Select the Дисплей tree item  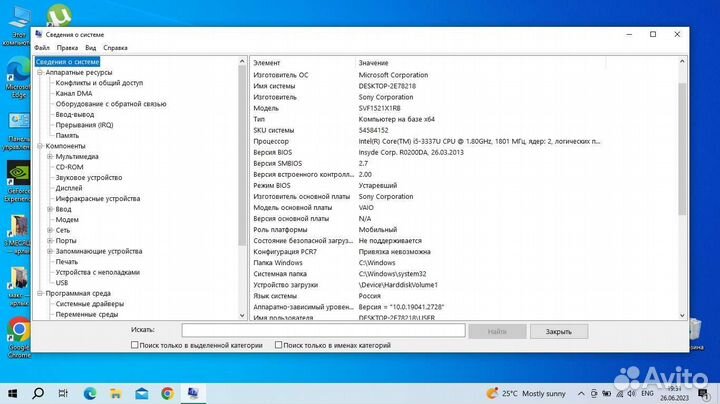coord(69,188)
